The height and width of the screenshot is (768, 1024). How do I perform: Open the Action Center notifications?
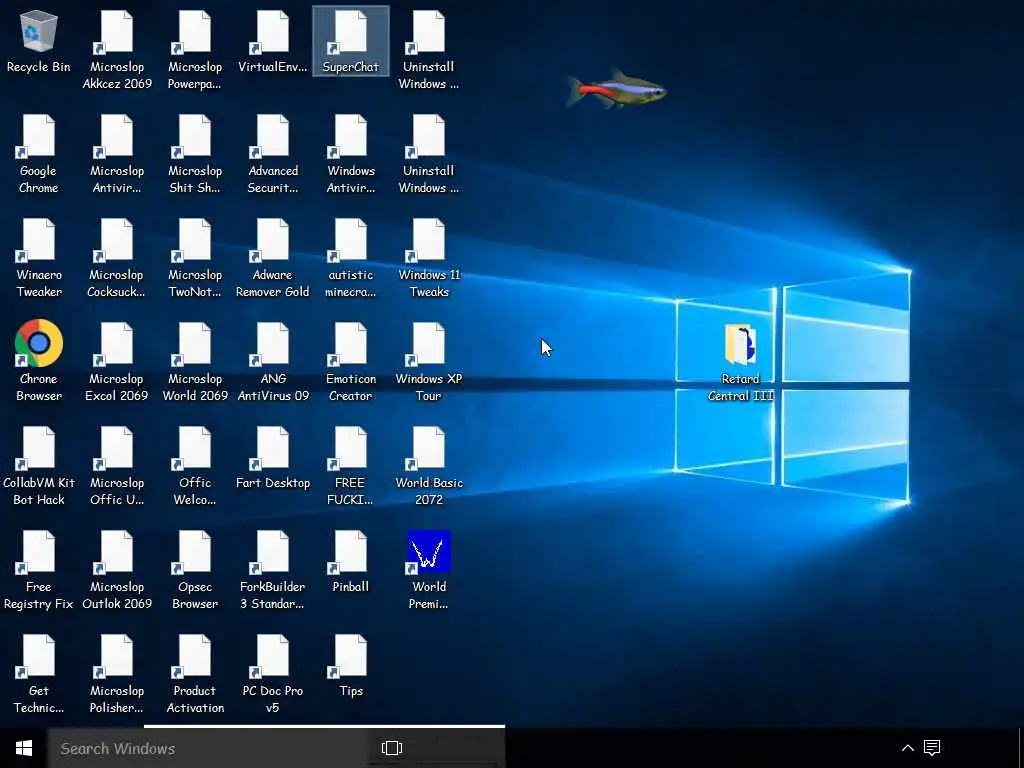(932, 748)
